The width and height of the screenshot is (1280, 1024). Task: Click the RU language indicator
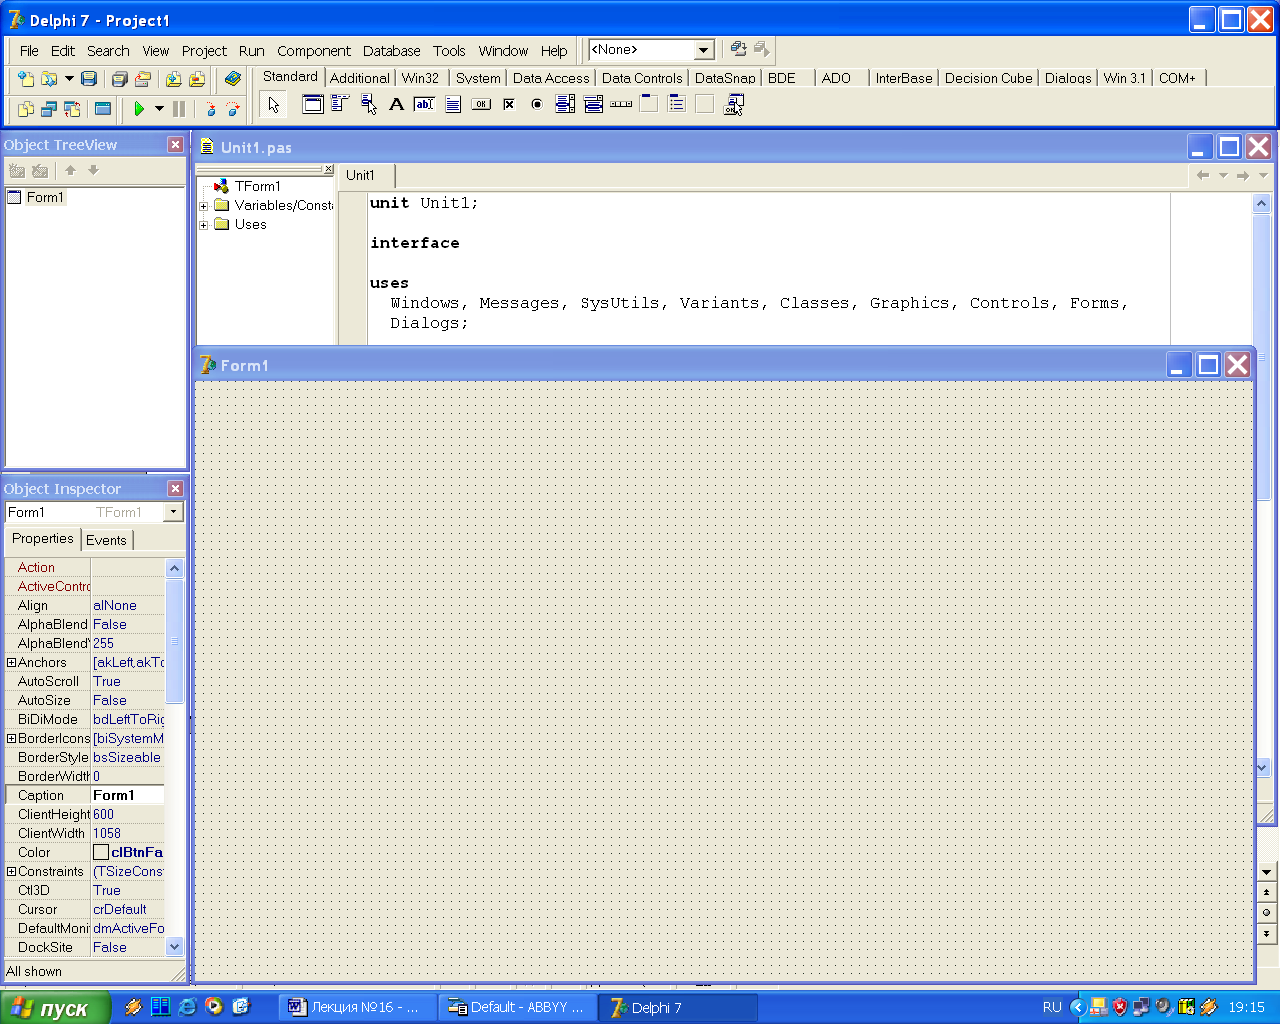[1052, 1007]
